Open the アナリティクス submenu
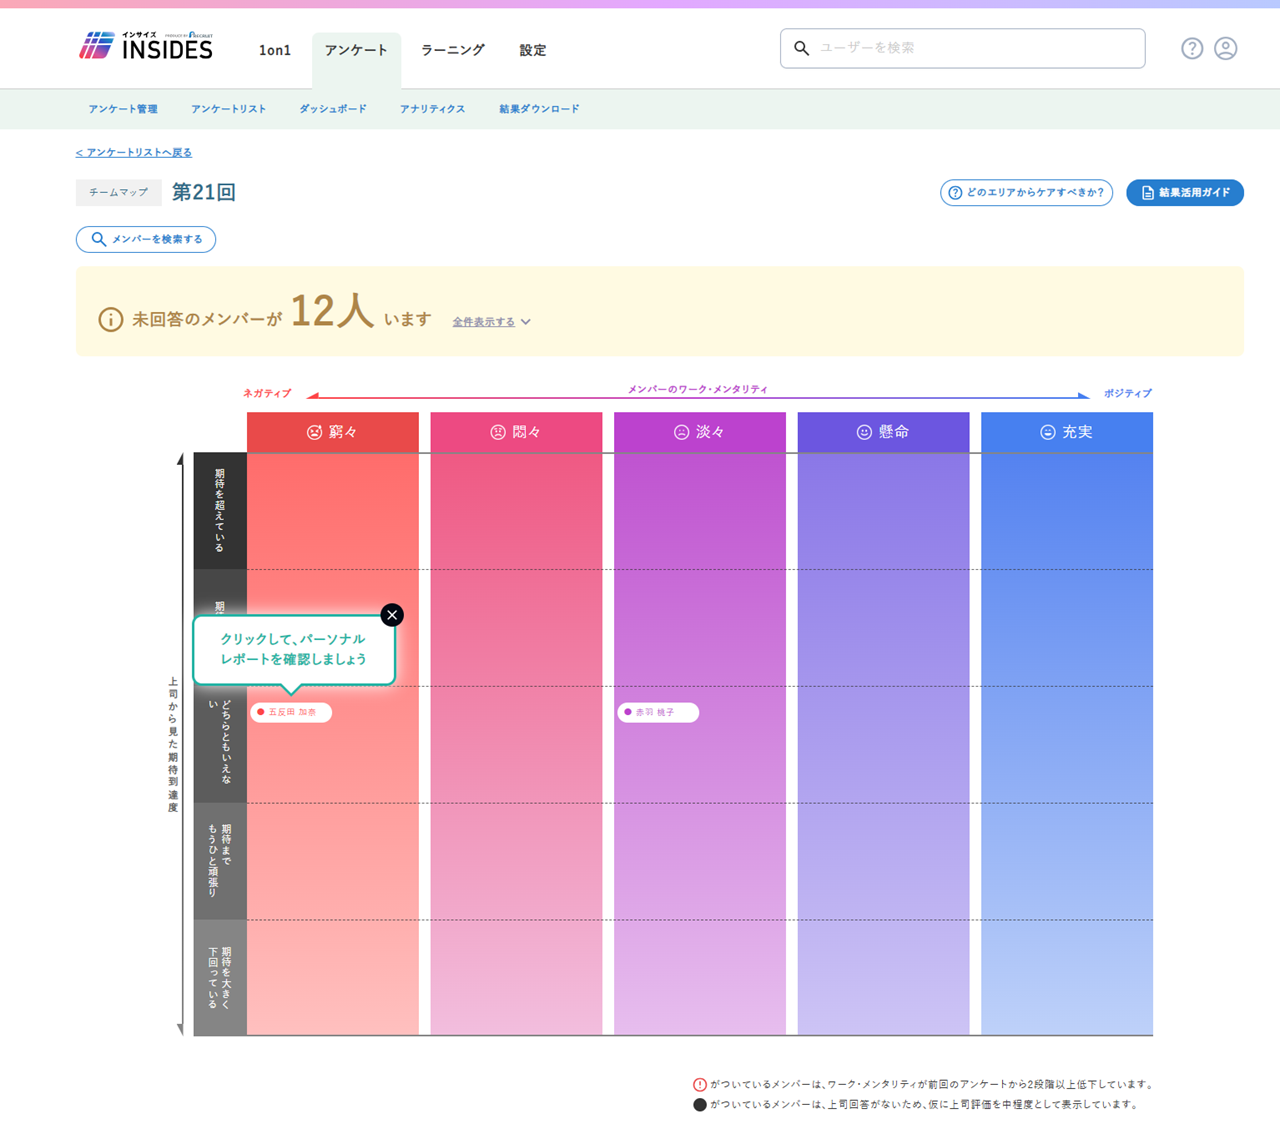Screen dimensions: 1280x1129 click(433, 109)
